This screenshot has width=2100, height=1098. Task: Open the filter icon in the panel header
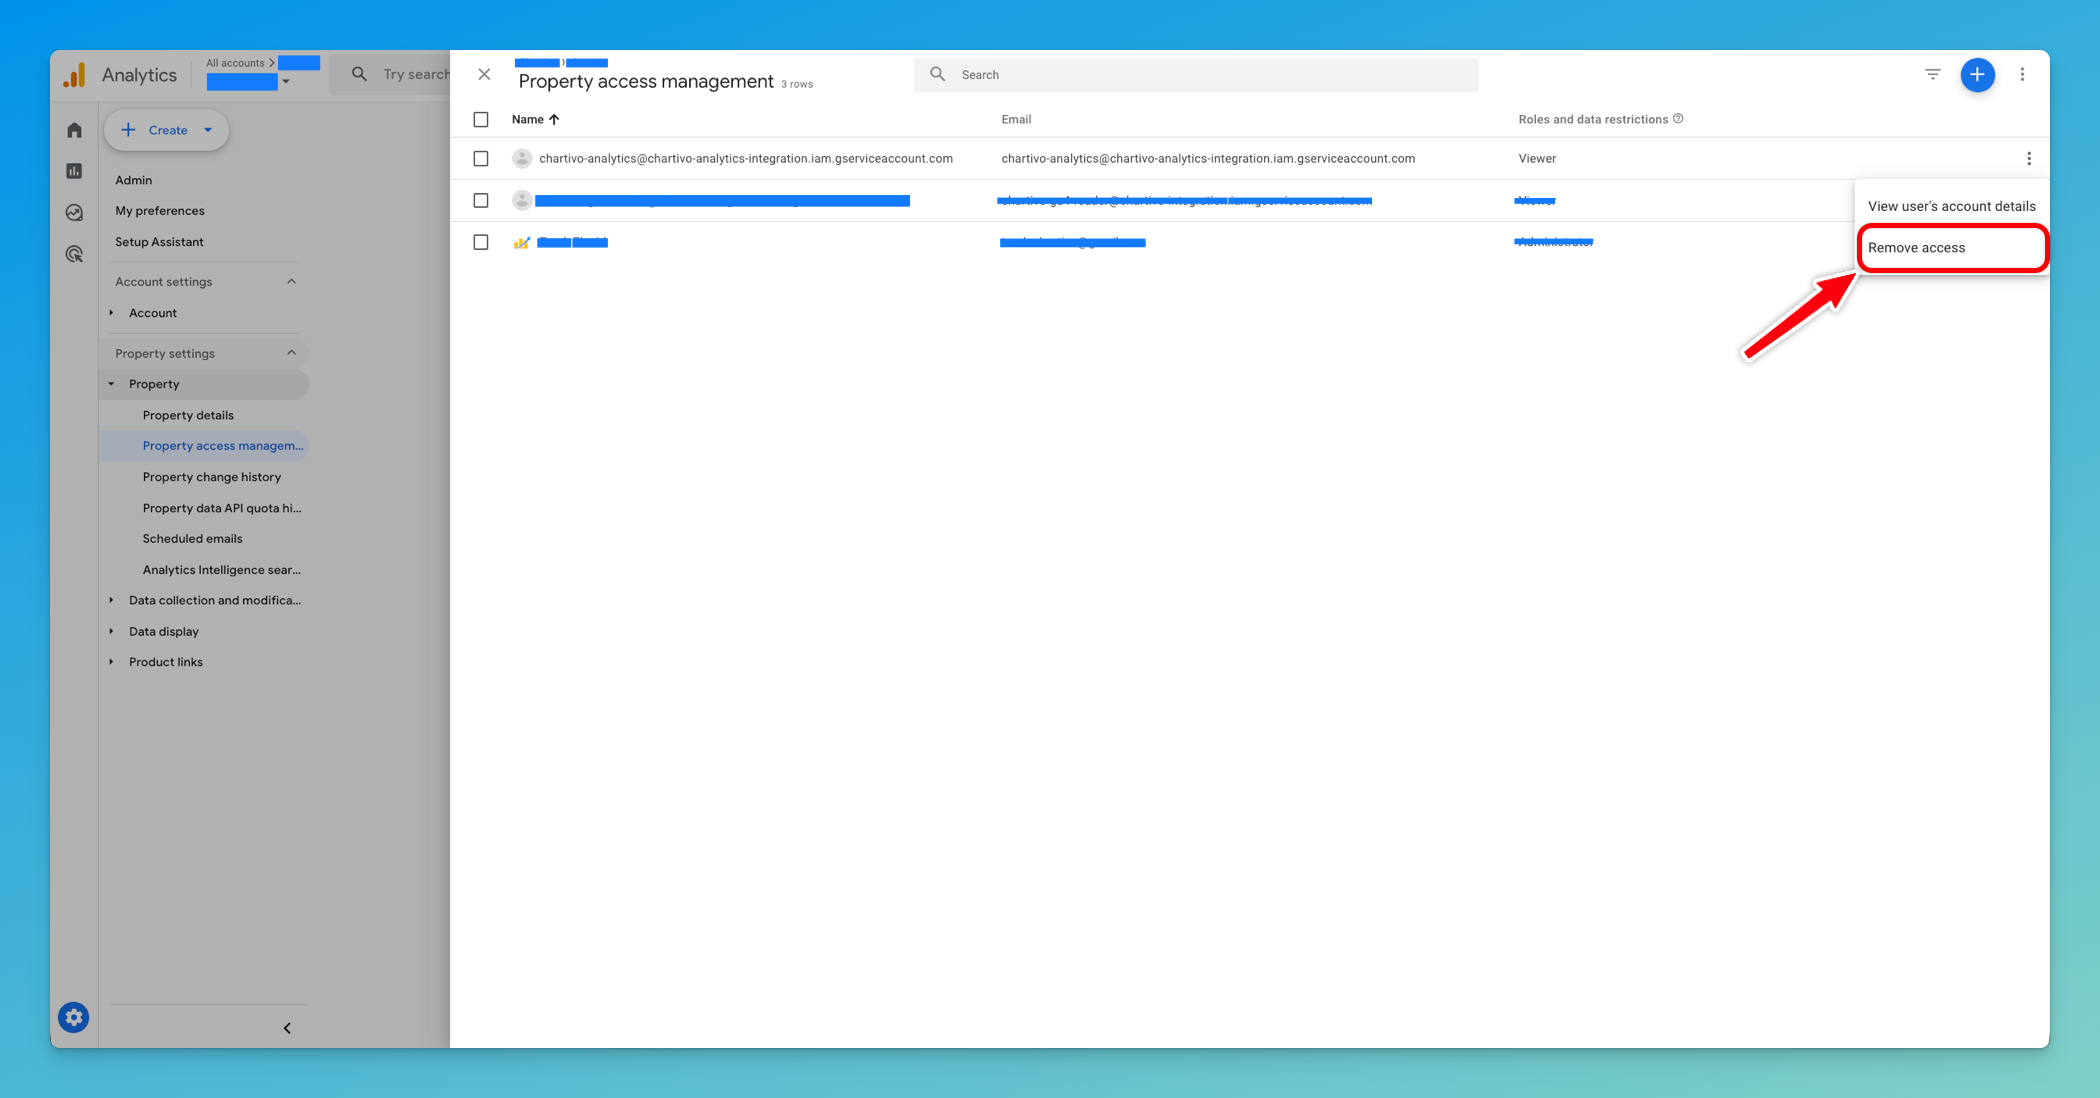point(1931,74)
